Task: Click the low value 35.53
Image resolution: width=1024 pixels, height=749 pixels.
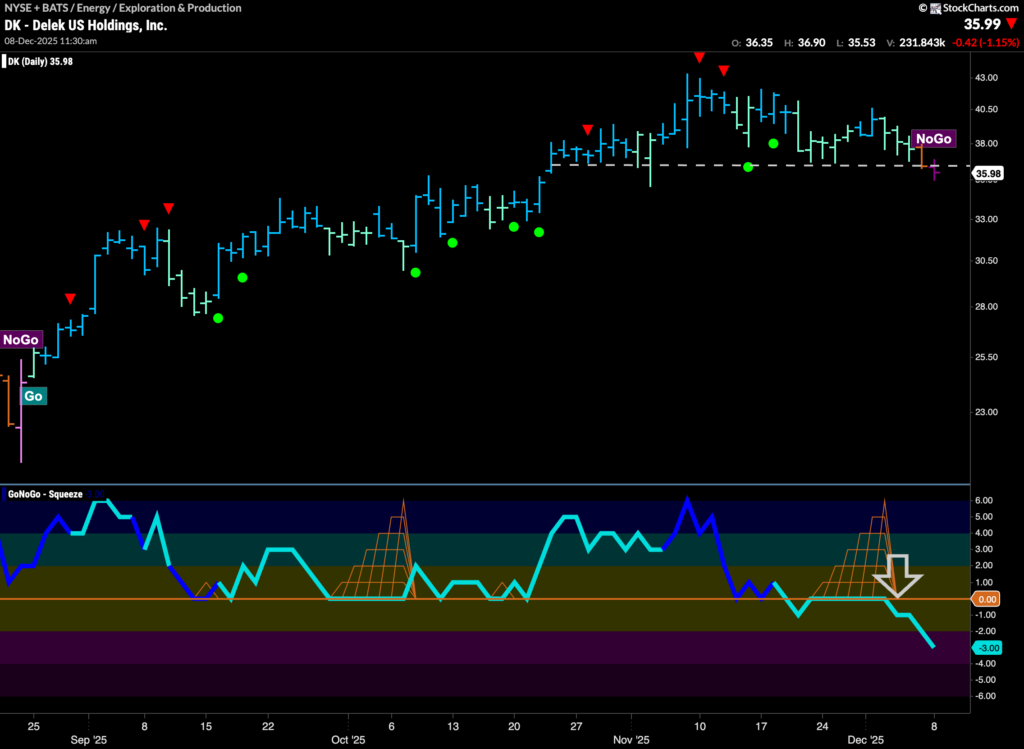Action: 861,42
